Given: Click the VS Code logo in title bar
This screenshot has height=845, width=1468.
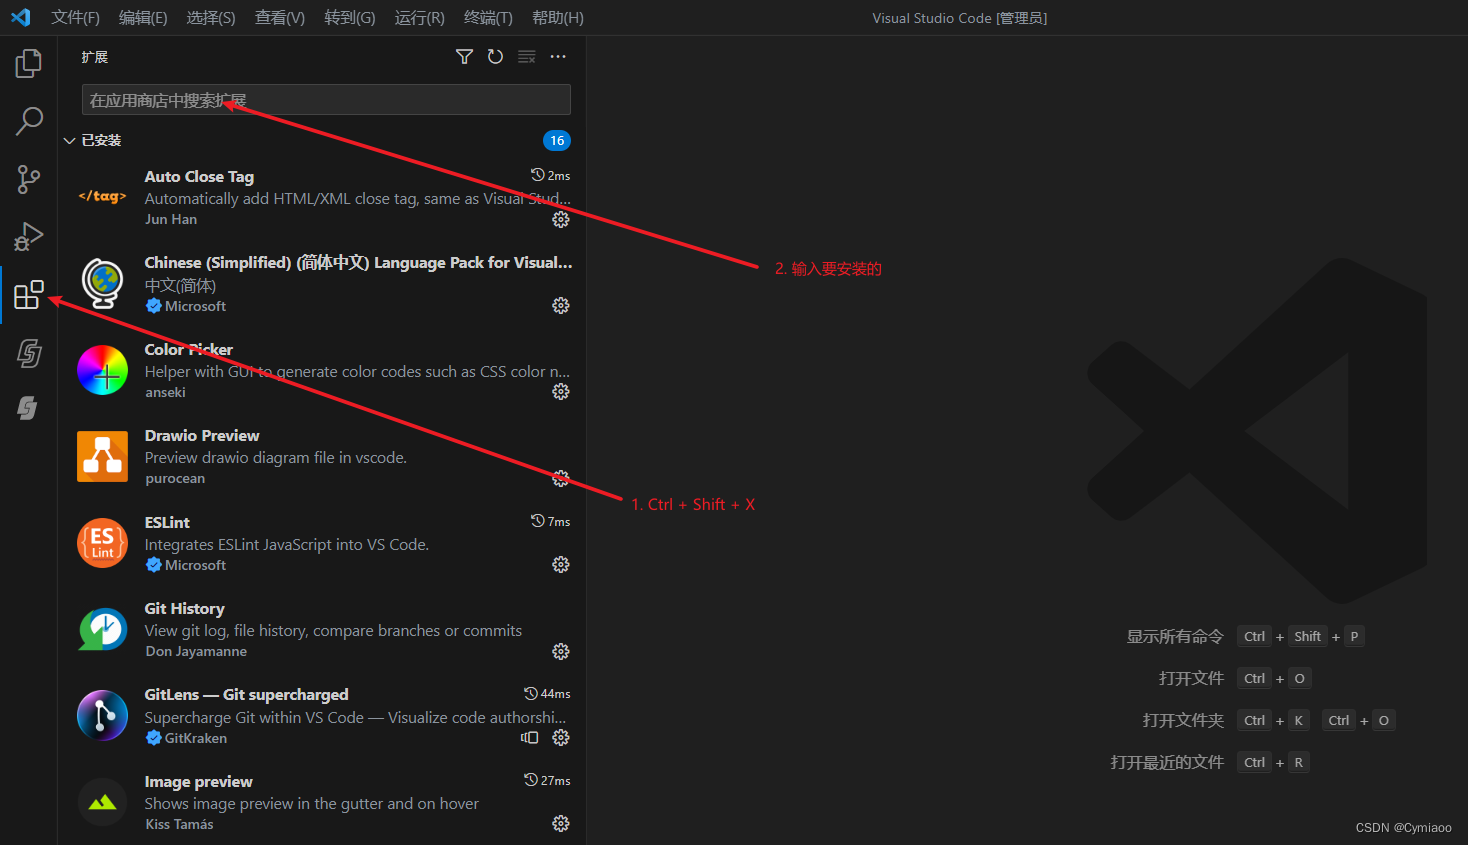Looking at the screenshot, I should 21,17.
